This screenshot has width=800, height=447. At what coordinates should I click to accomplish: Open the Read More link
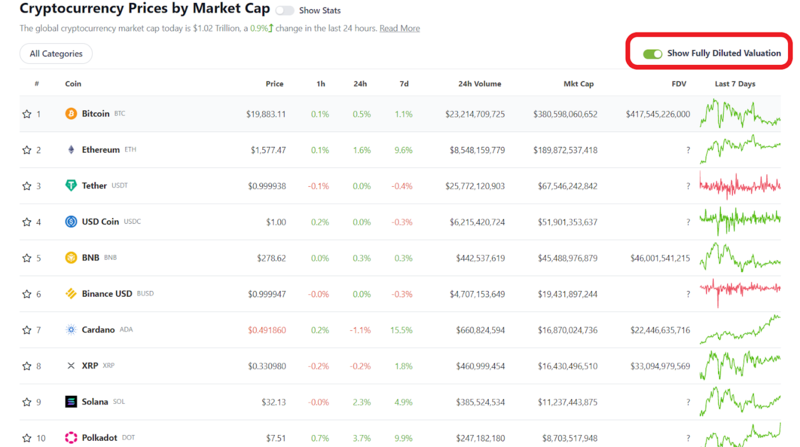click(399, 28)
